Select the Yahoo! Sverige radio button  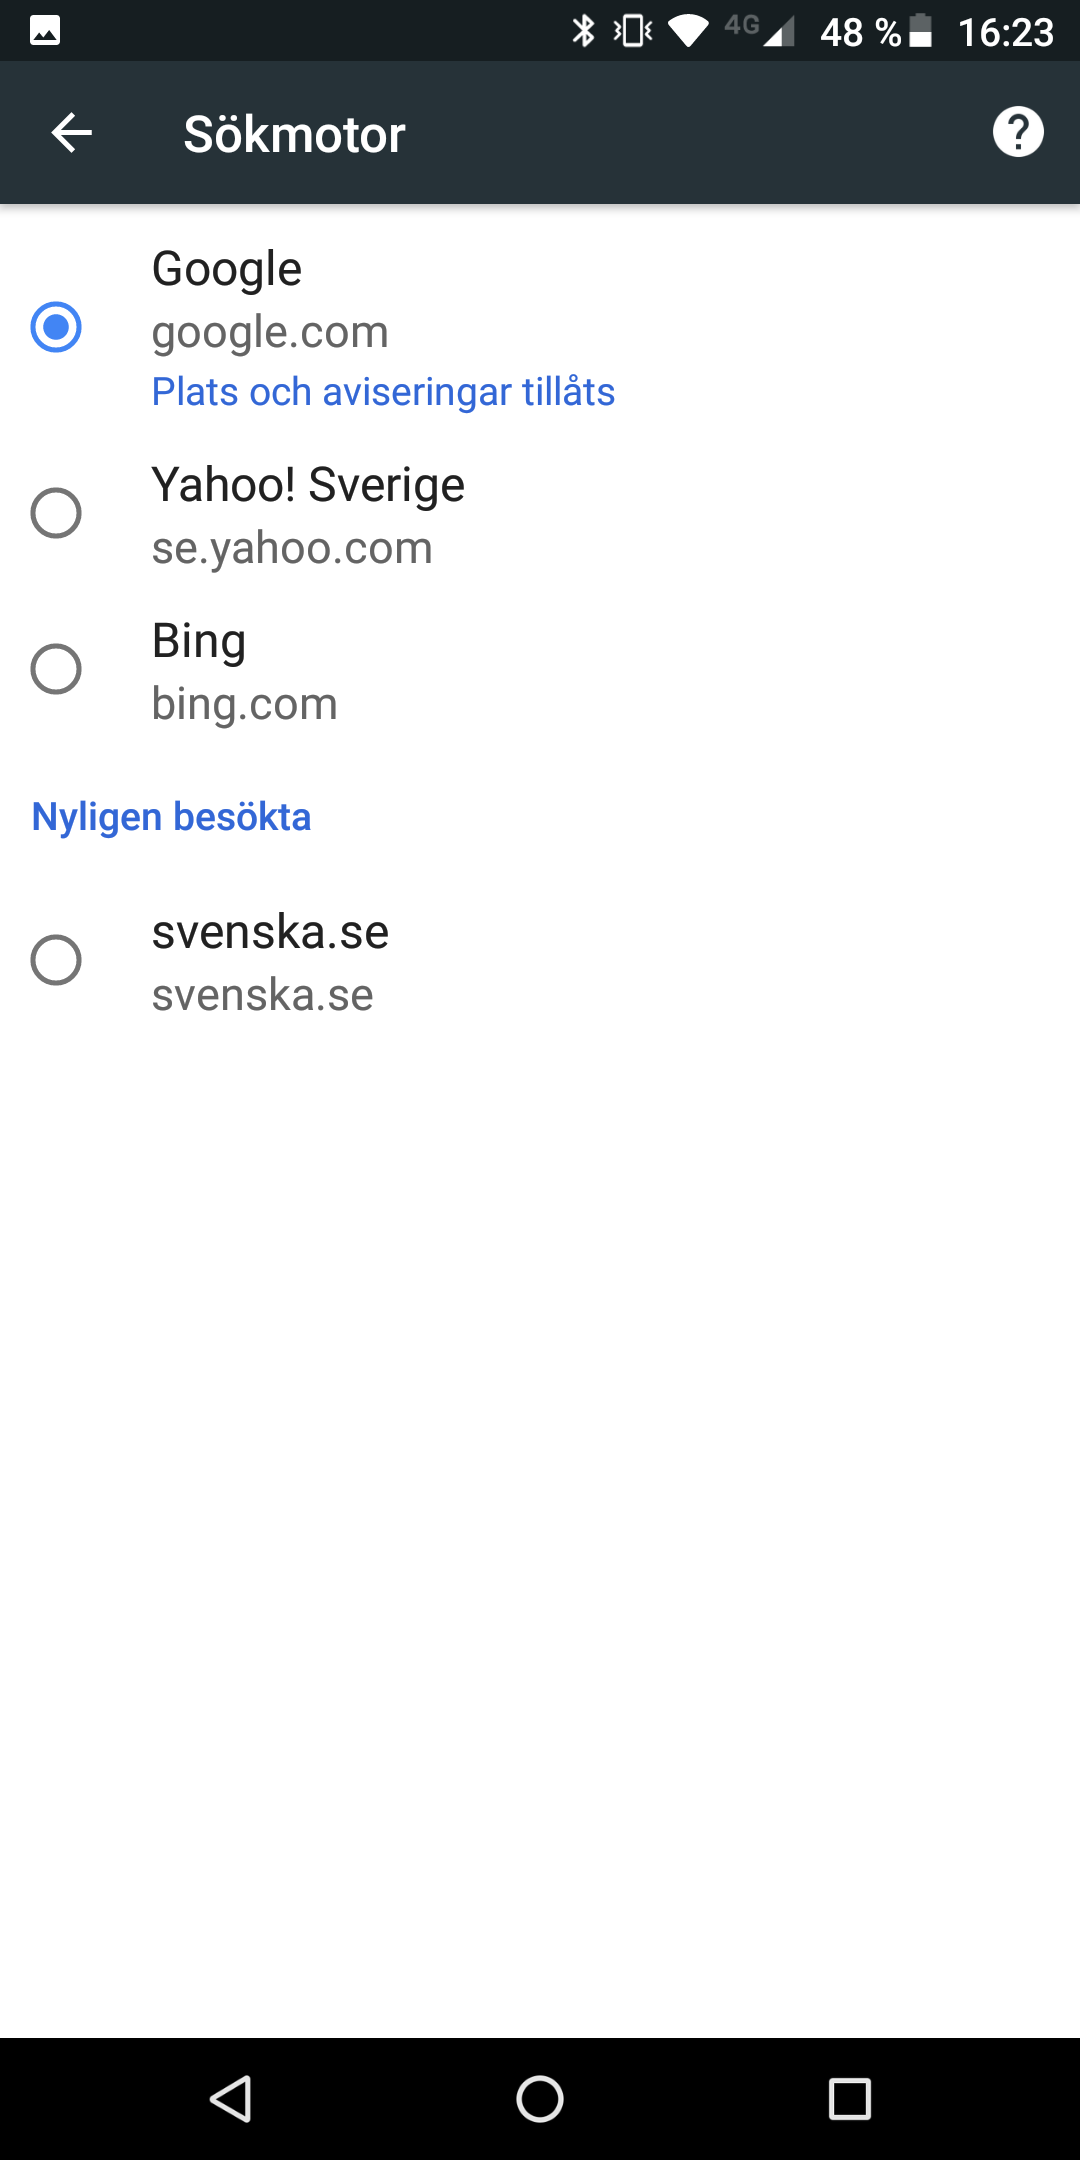pyautogui.click(x=56, y=513)
